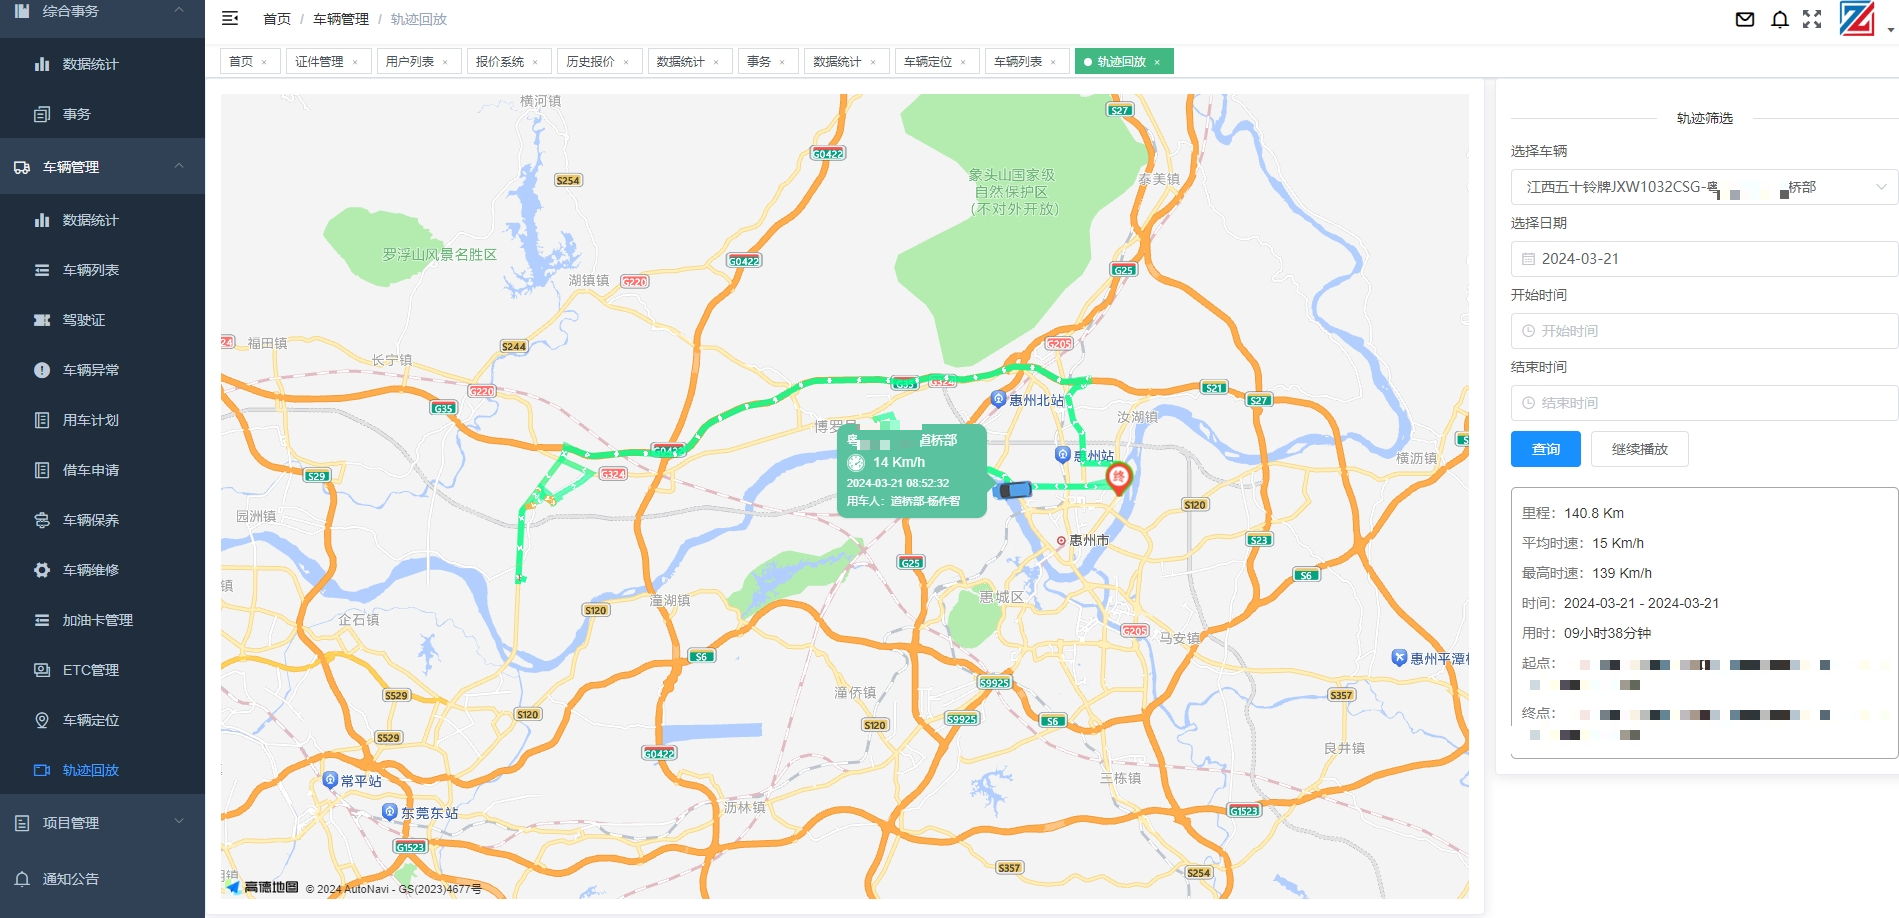This screenshot has height=918, width=1899.
Task: Click the 通知公告 bell icon
Action: click(x=22, y=879)
